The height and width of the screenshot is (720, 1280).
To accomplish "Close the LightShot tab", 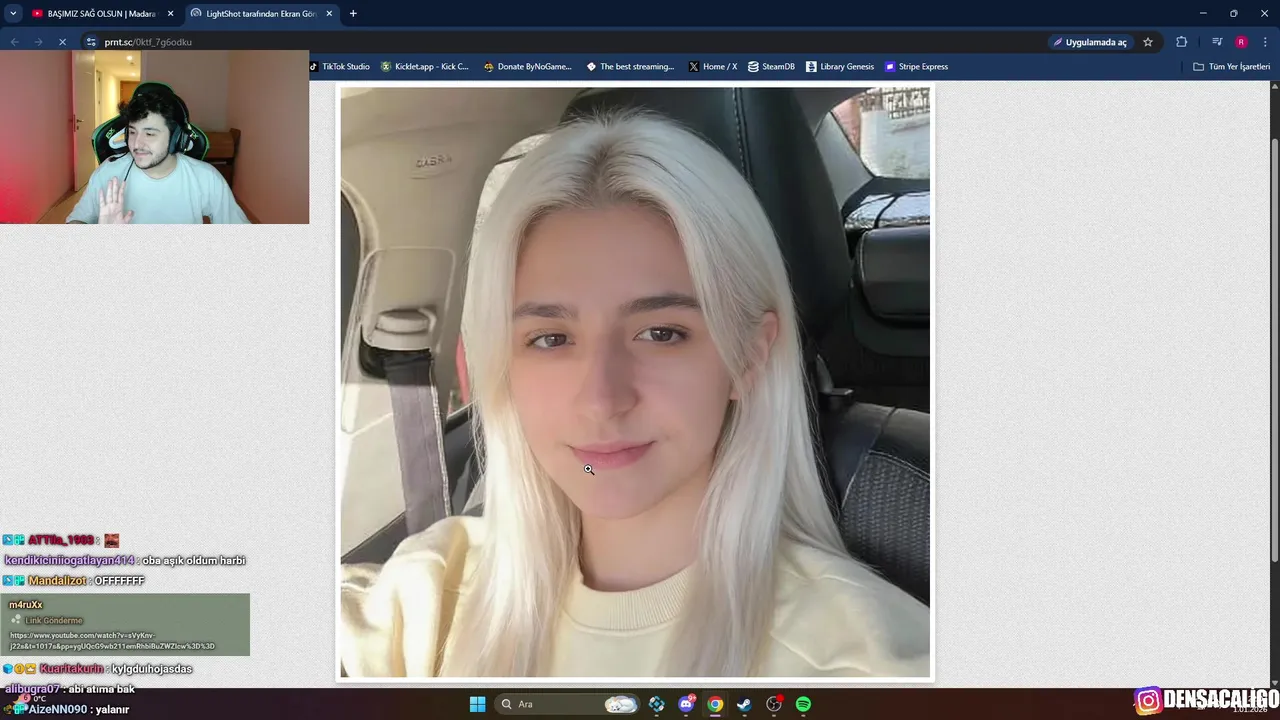I will (329, 13).
